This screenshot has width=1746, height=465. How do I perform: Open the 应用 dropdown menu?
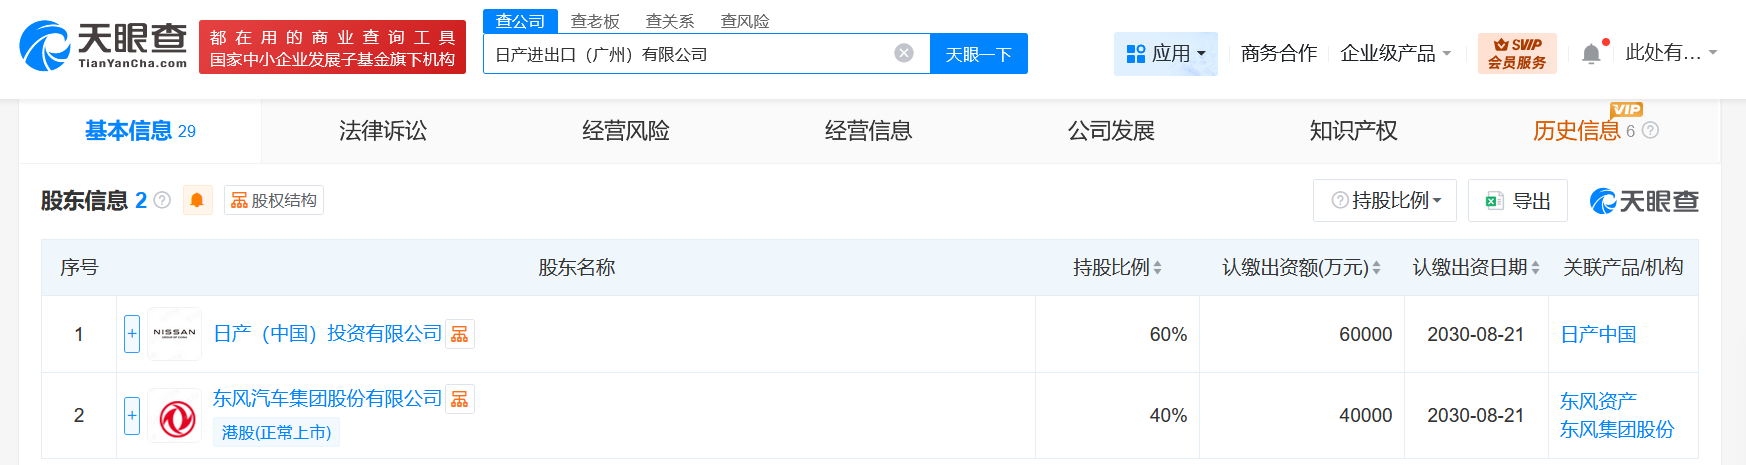click(x=1166, y=53)
